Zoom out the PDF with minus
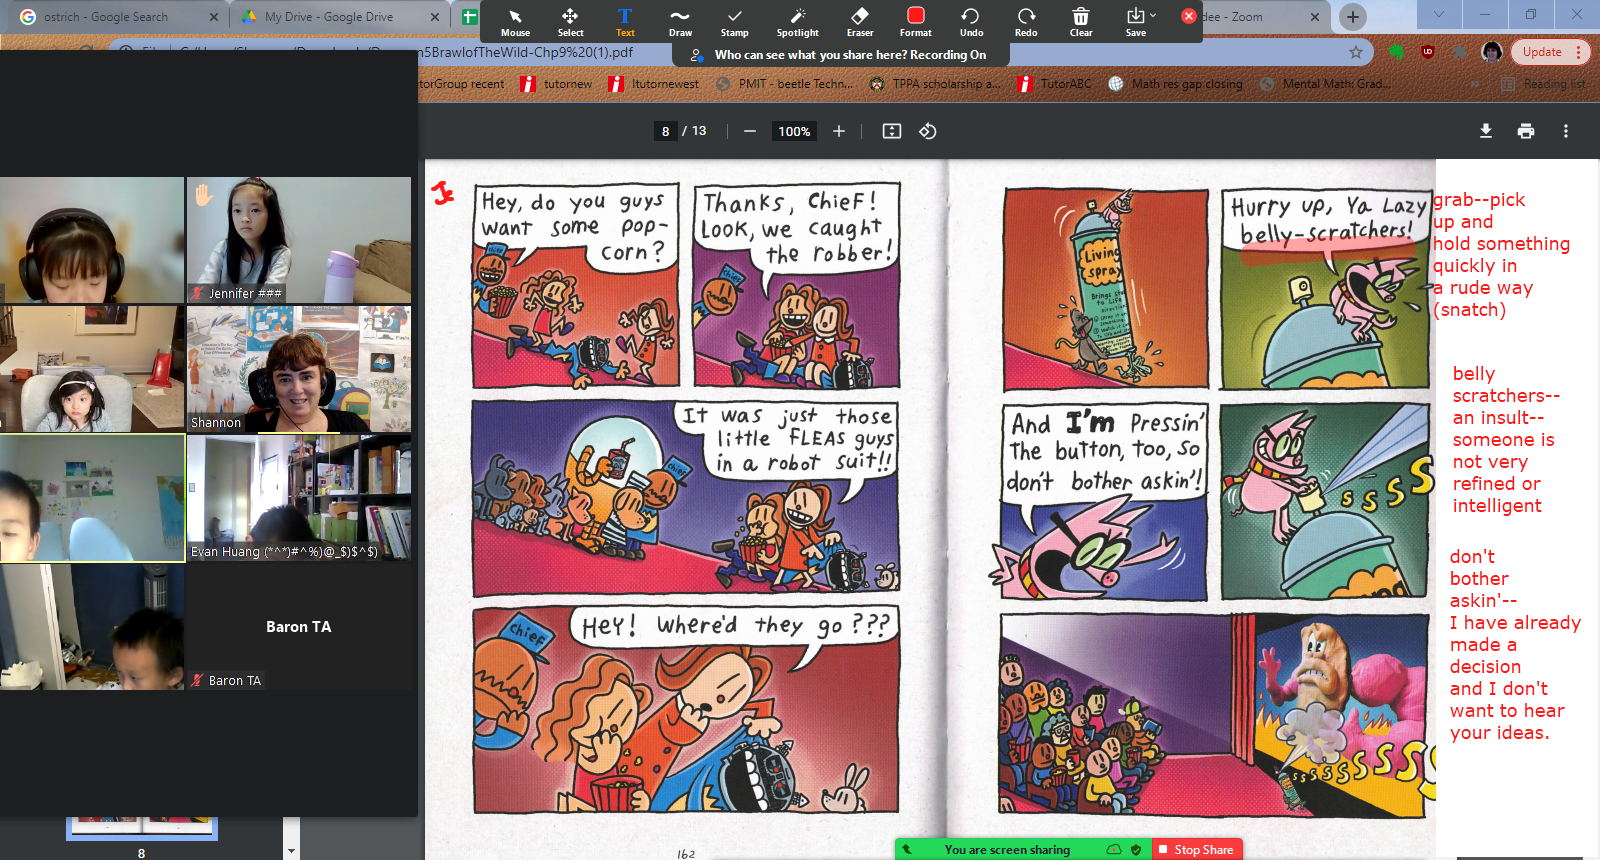Image resolution: width=1600 pixels, height=860 pixels. (x=749, y=131)
